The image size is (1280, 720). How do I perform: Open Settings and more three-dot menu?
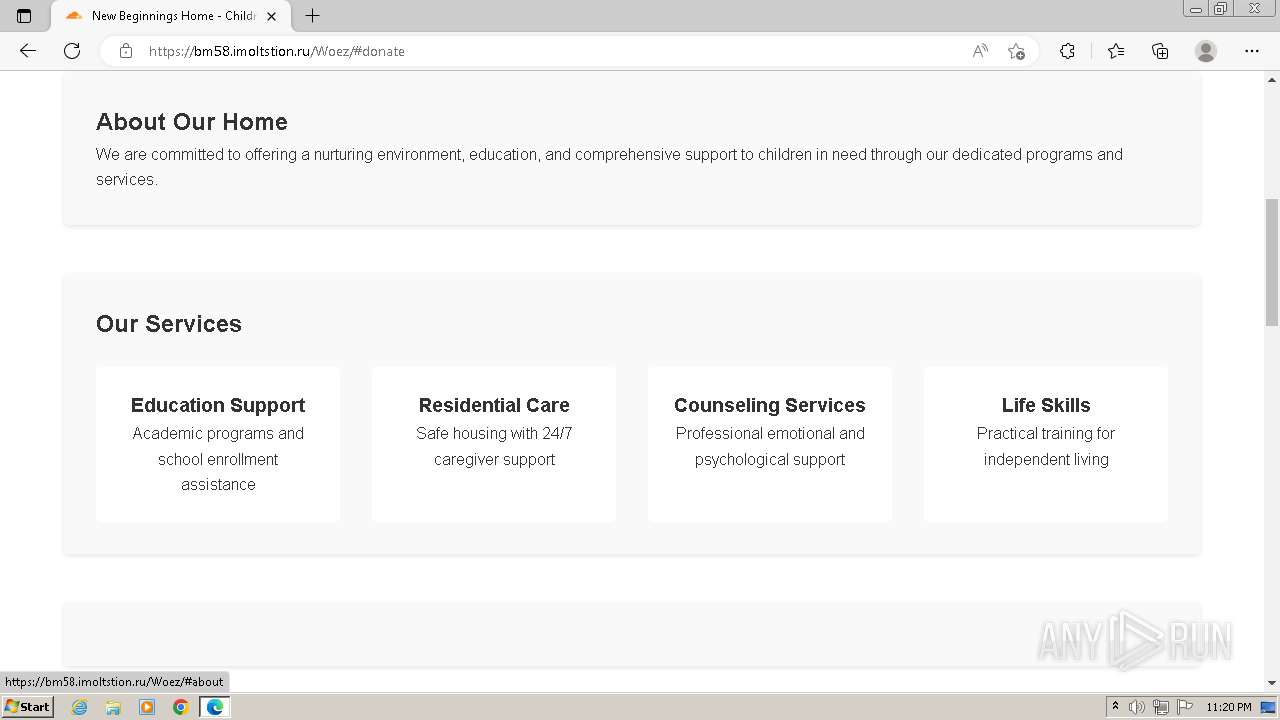[1252, 51]
